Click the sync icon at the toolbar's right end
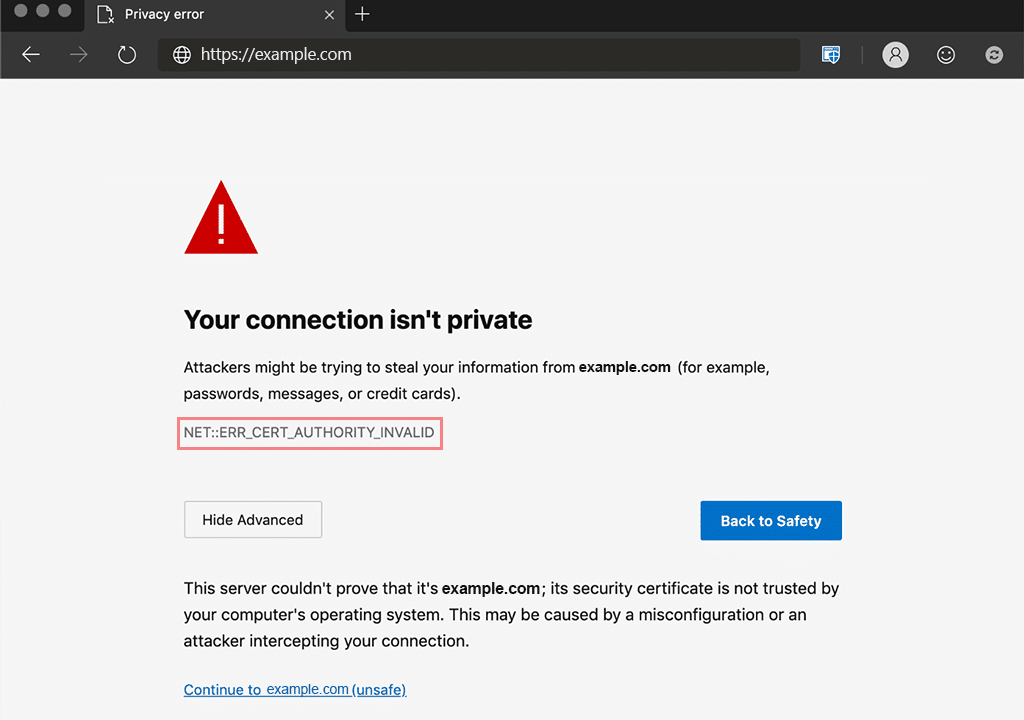This screenshot has width=1024, height=720. [993, 55]
